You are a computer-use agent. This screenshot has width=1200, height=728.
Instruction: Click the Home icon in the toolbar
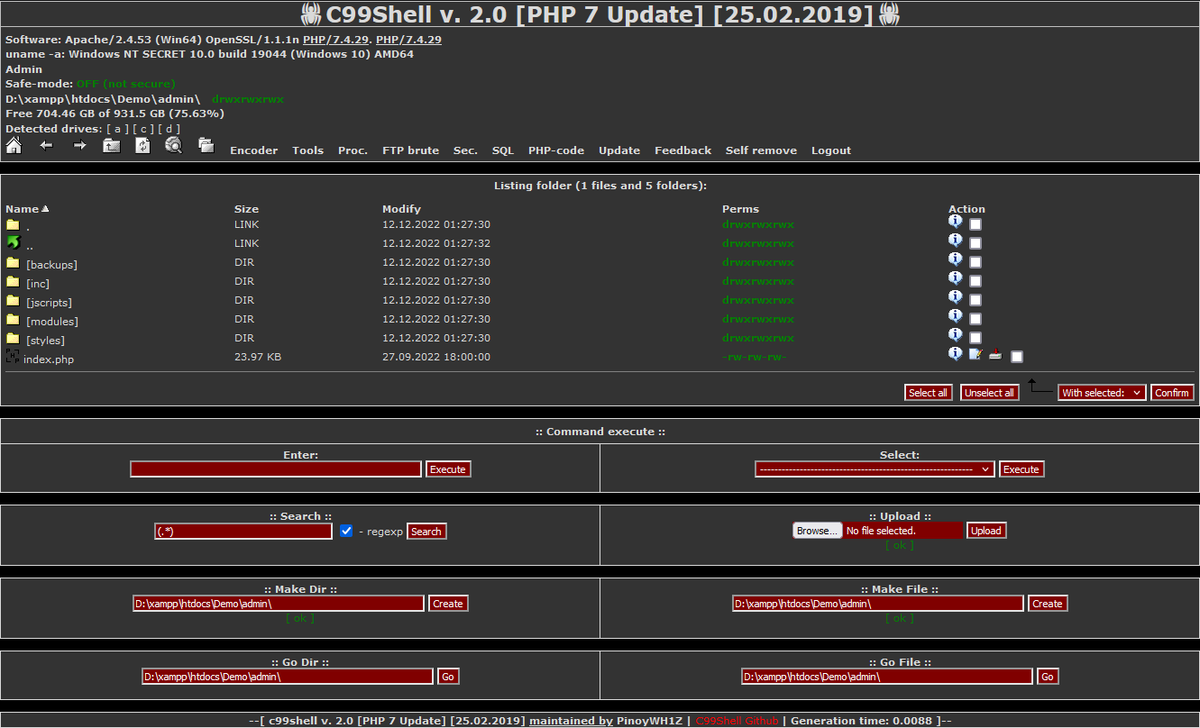[13, 145]
